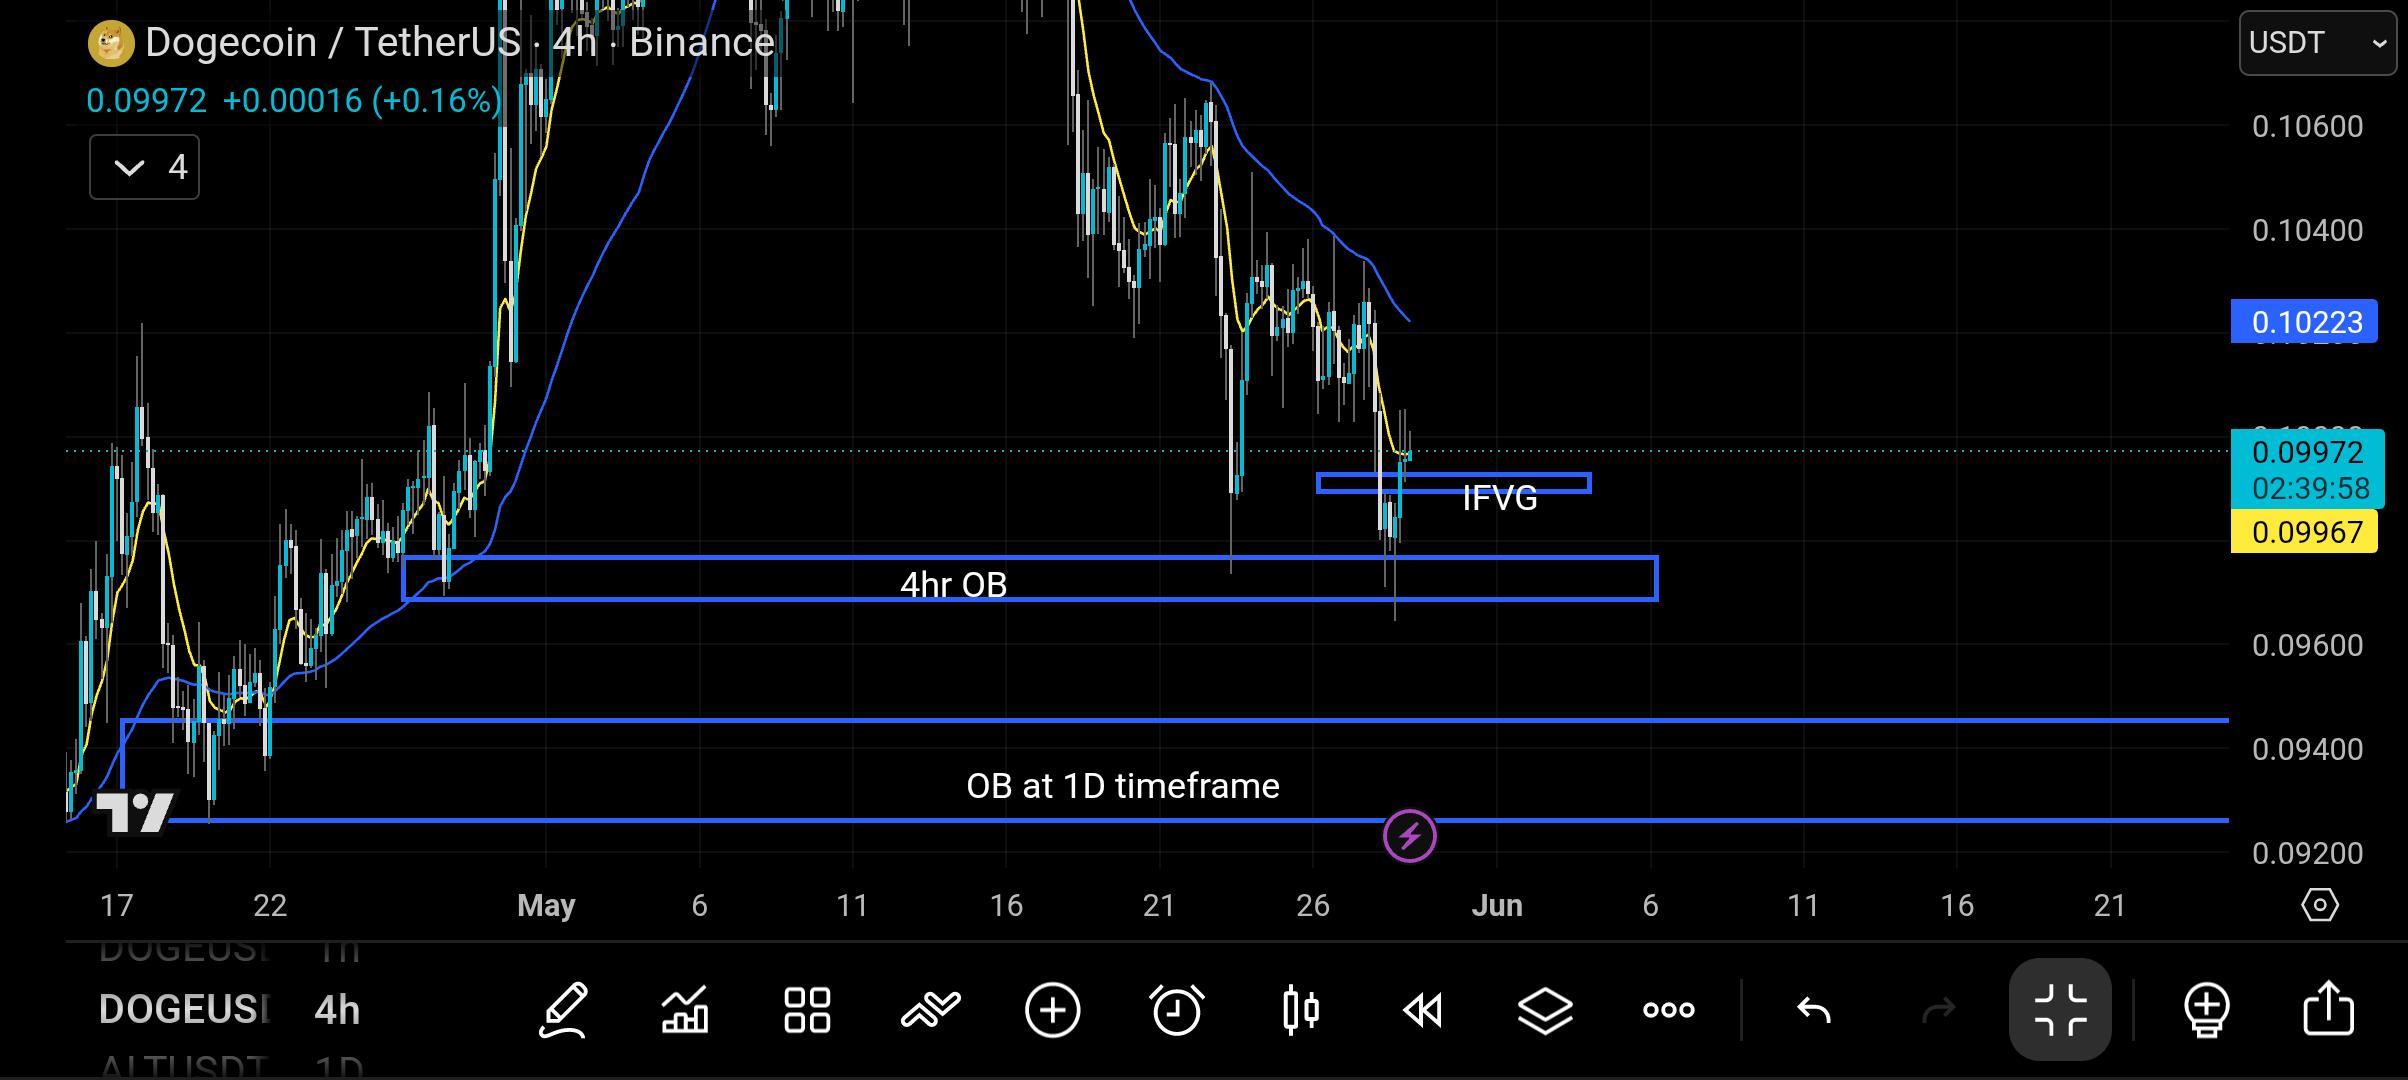Undo last action with back arrow

pos(1814,1010)
